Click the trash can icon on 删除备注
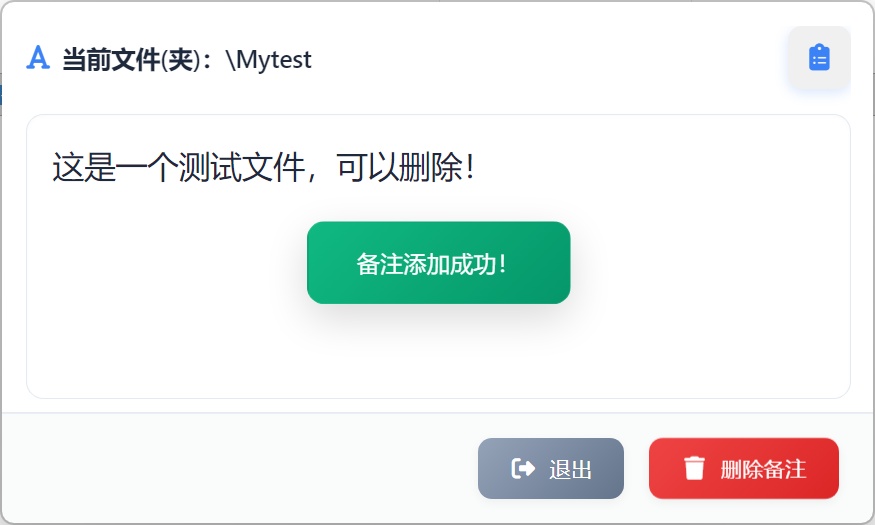Image resolution: width=875 pixels, height=525 pixels. 694,468
